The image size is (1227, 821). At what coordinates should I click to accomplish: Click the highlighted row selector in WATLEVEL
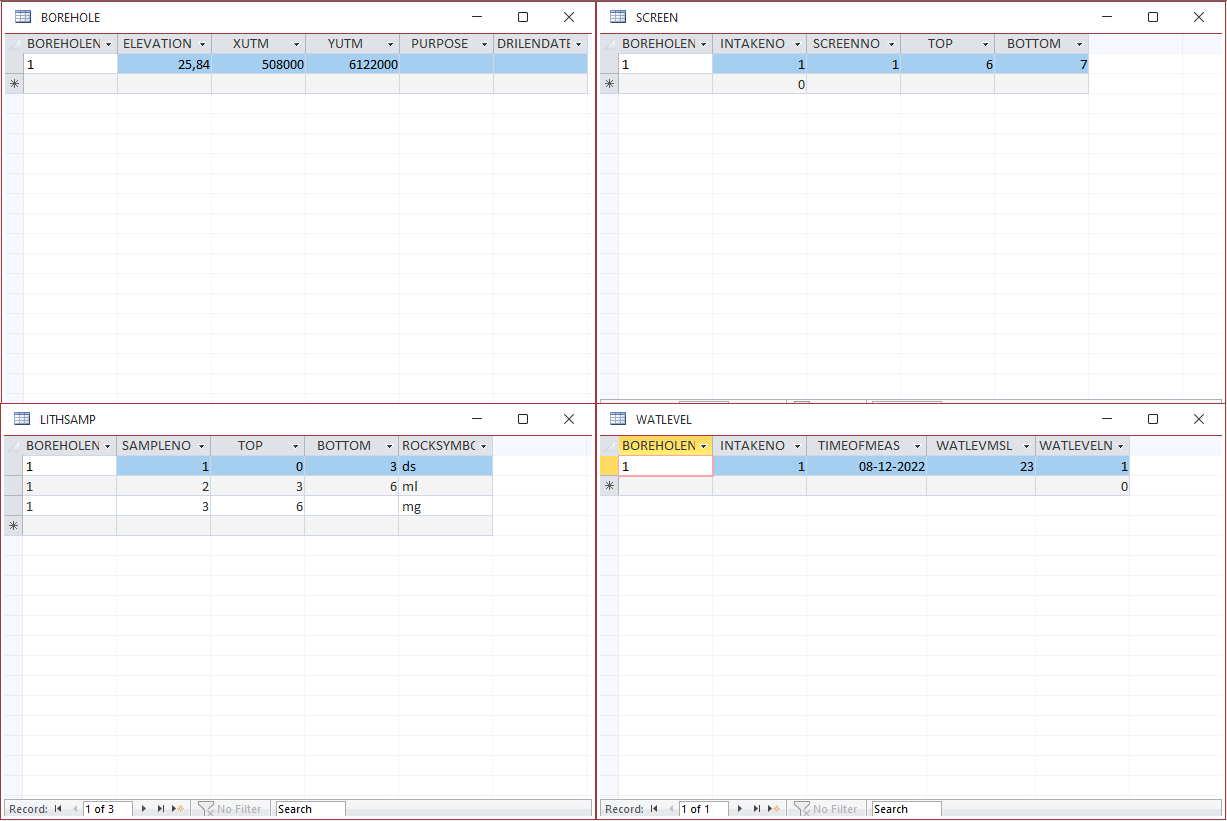click(x=609, y=466)
